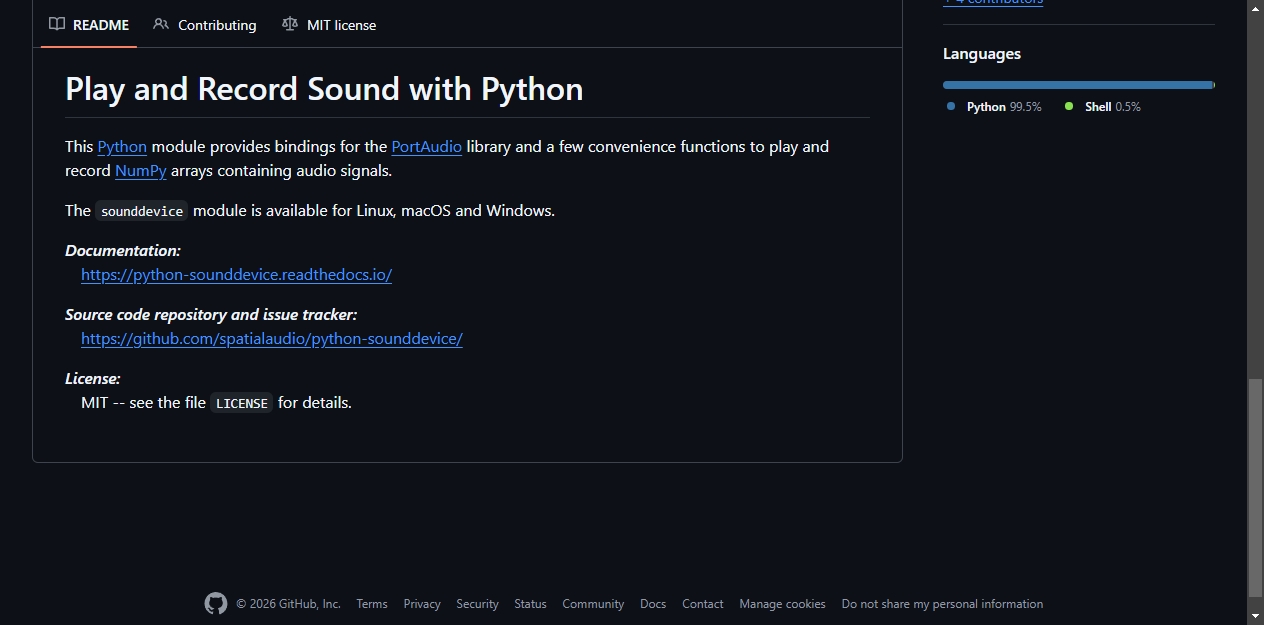
Task: Open the footer Docs link
Action: pyautogui.click(x=653, y=604)
